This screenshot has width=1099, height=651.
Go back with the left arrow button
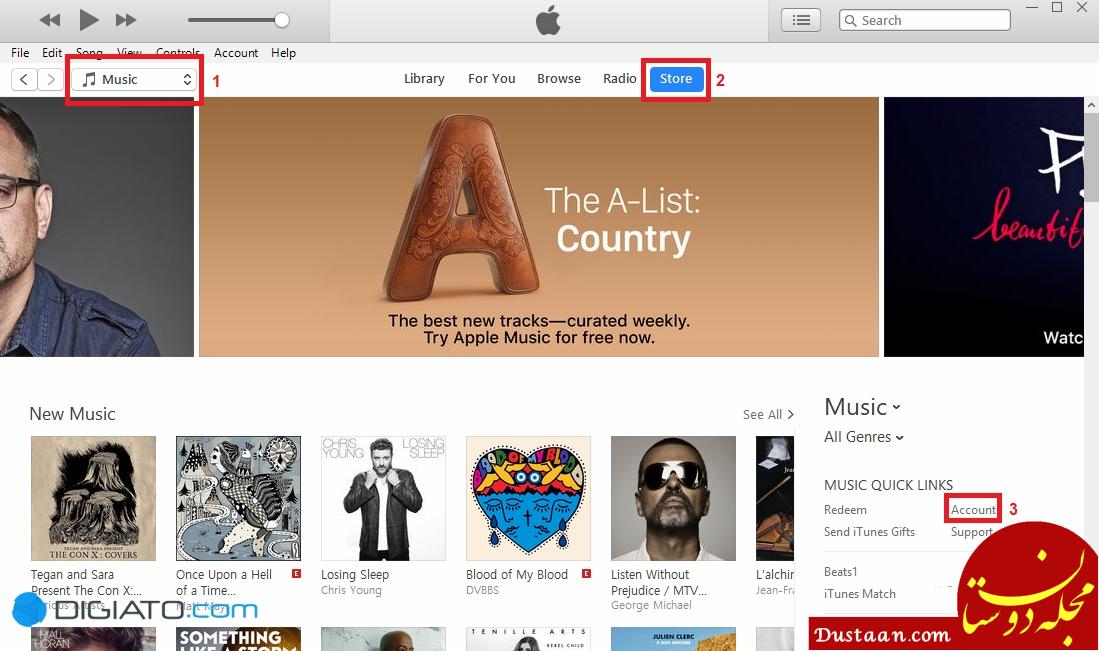point(24,79)
